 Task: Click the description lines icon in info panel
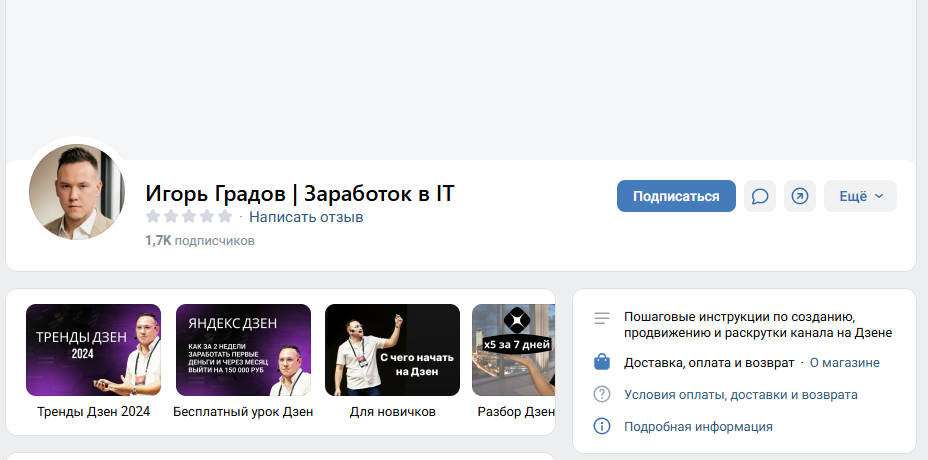pos(601,319)
